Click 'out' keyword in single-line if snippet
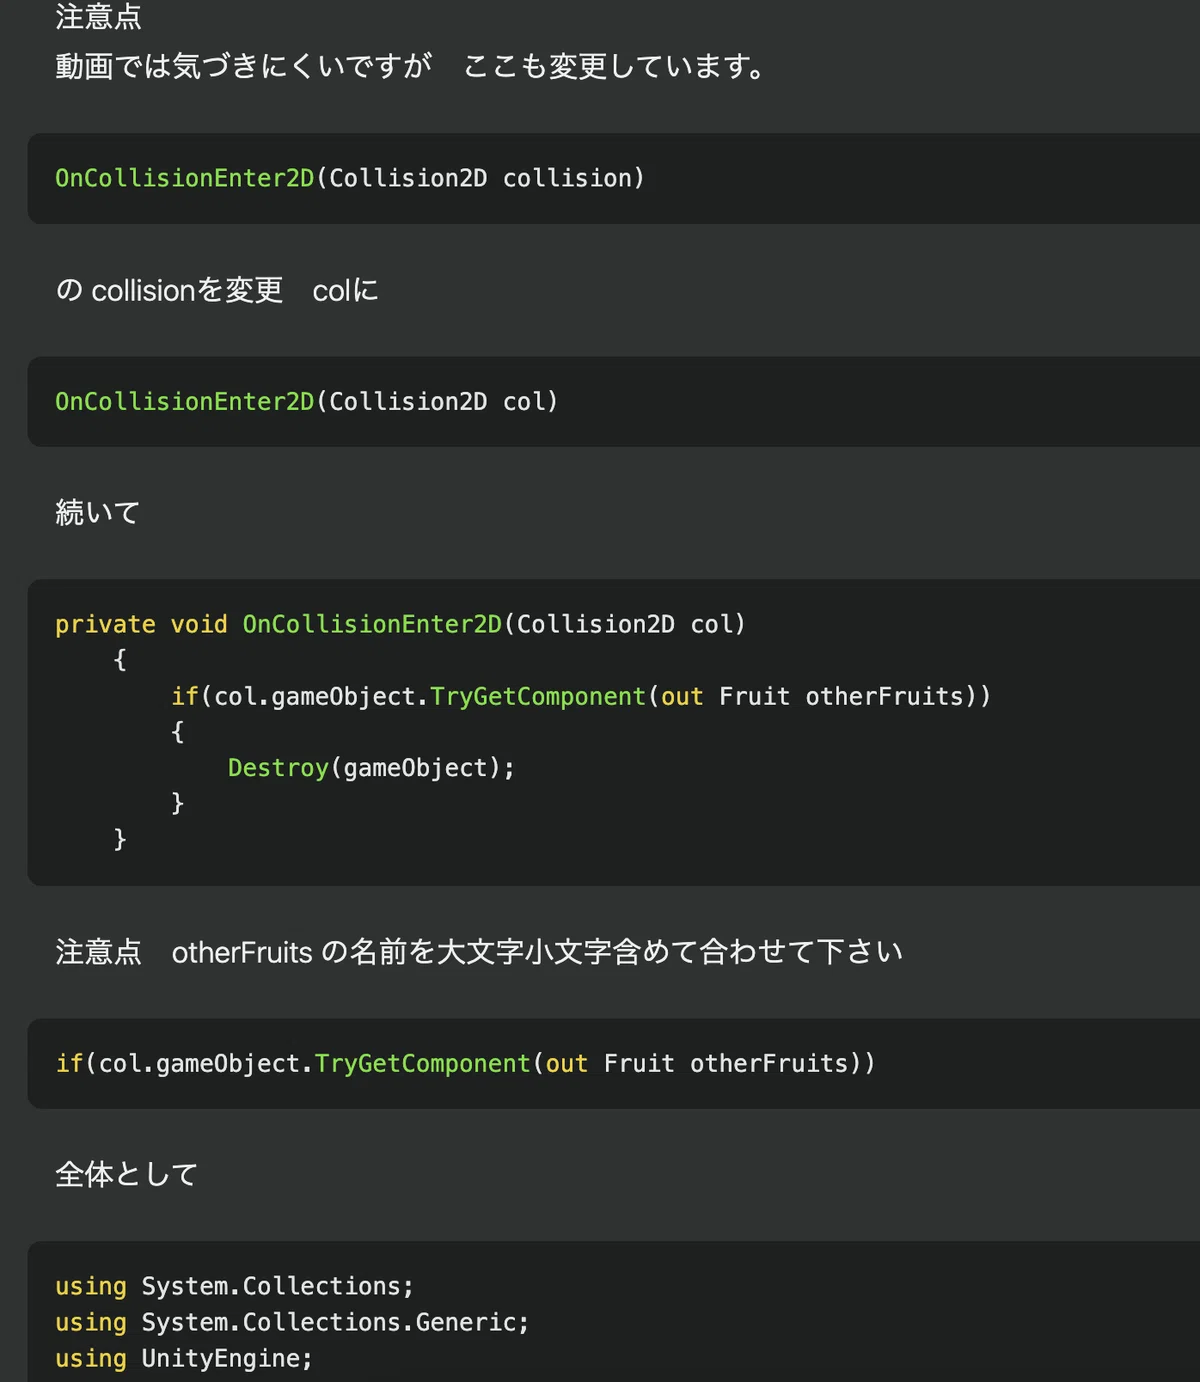 [567, 1063]
